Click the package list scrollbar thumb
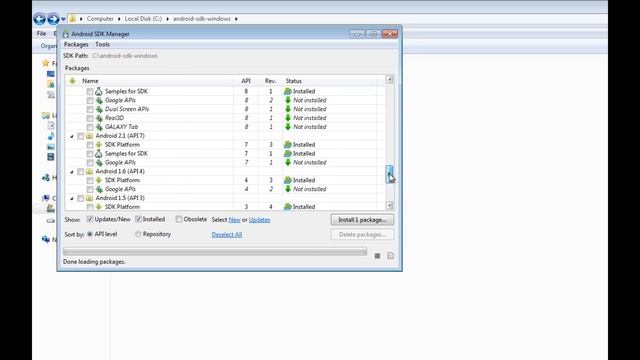Viewport: 640px width, 360px height. (390, 174)
